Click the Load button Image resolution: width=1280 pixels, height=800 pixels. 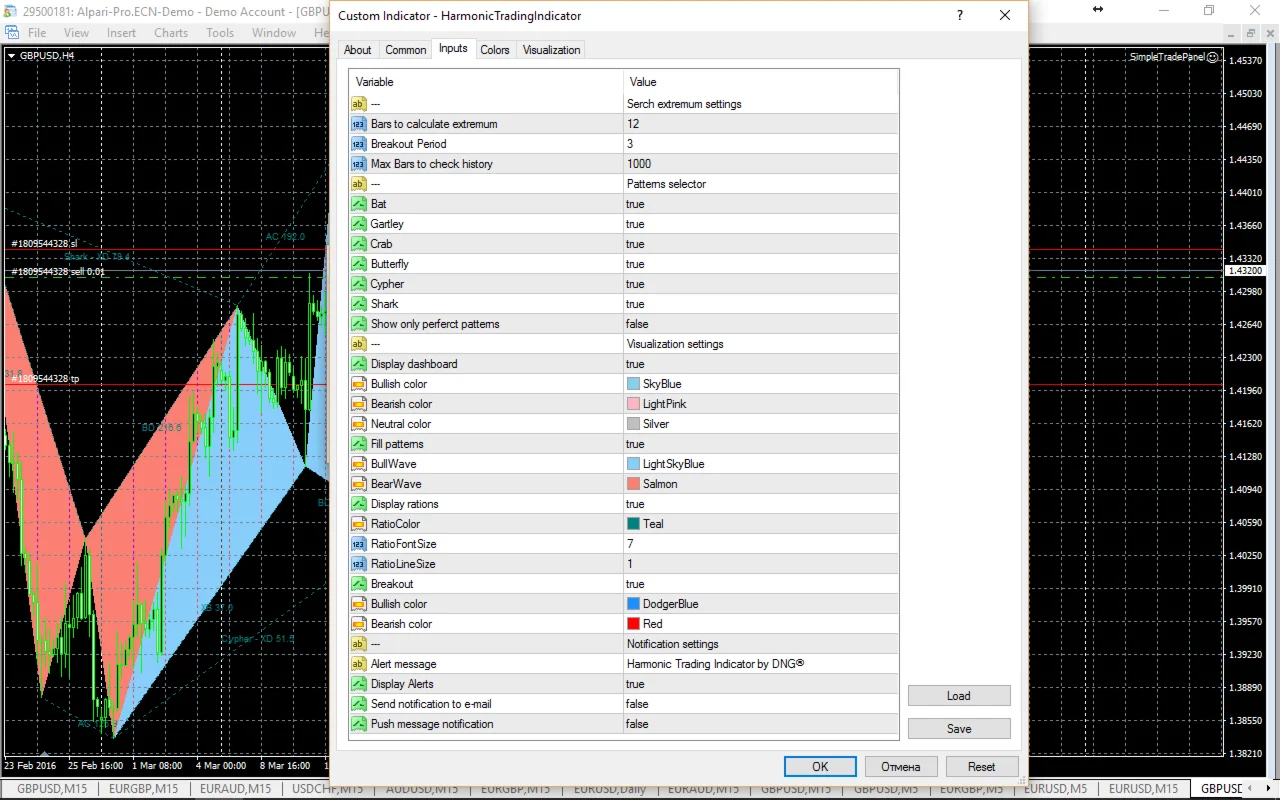958,696
